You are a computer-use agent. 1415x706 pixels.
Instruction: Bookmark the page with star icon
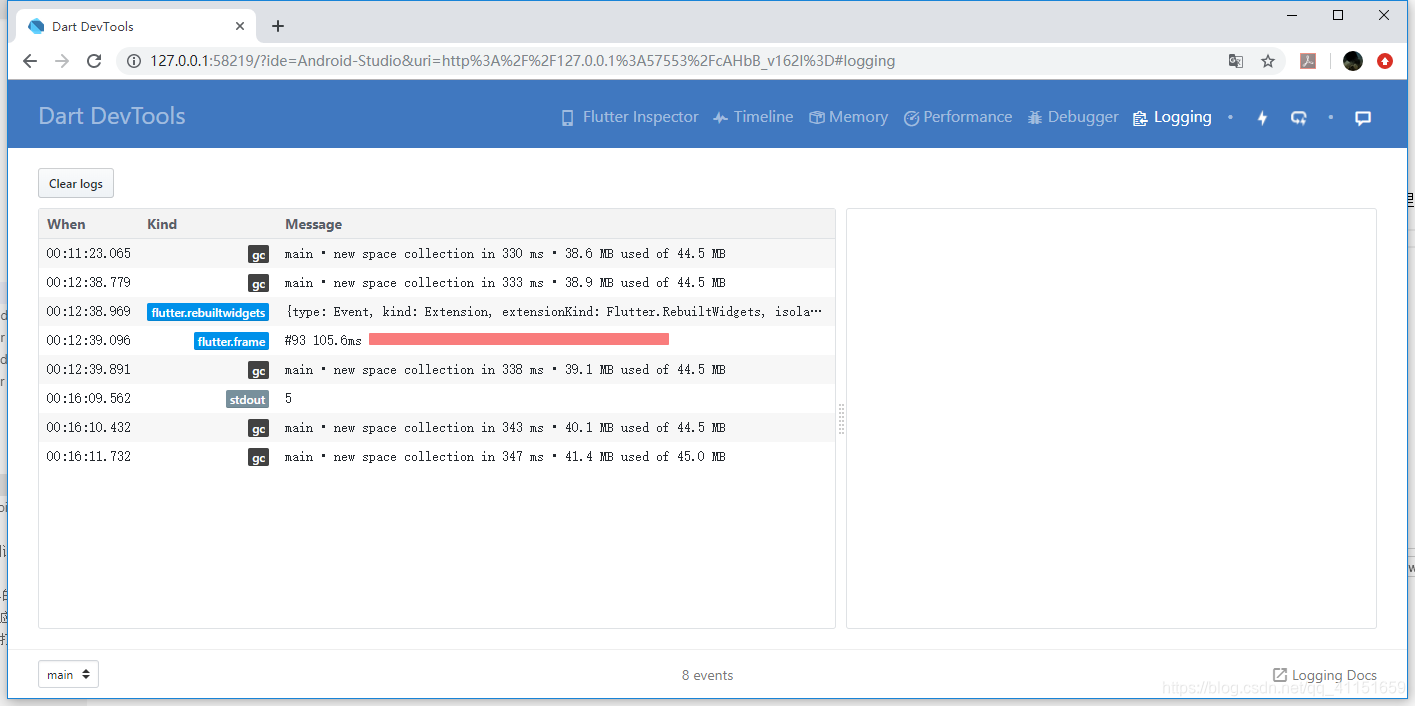pyautogui.click(x=1268, y=61)
